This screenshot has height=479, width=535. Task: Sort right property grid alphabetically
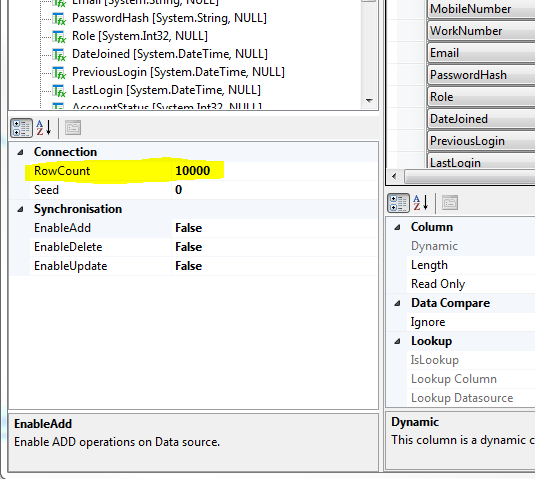pos(421,203)
